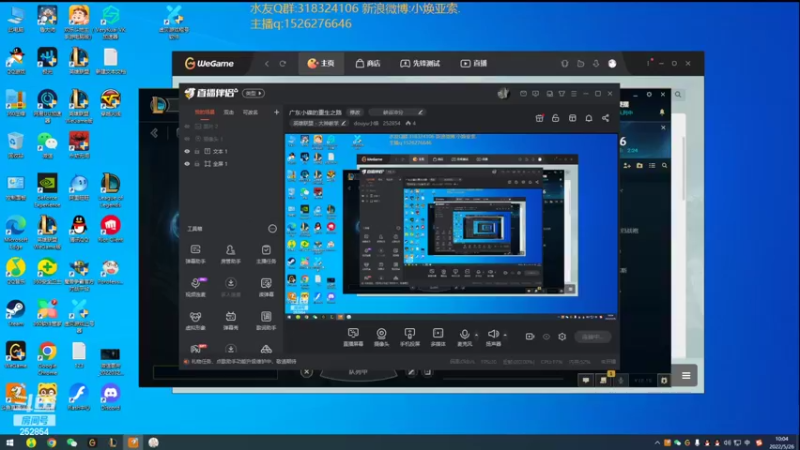
Task: Click the 修改 button next to the room title
Action: 355,112
